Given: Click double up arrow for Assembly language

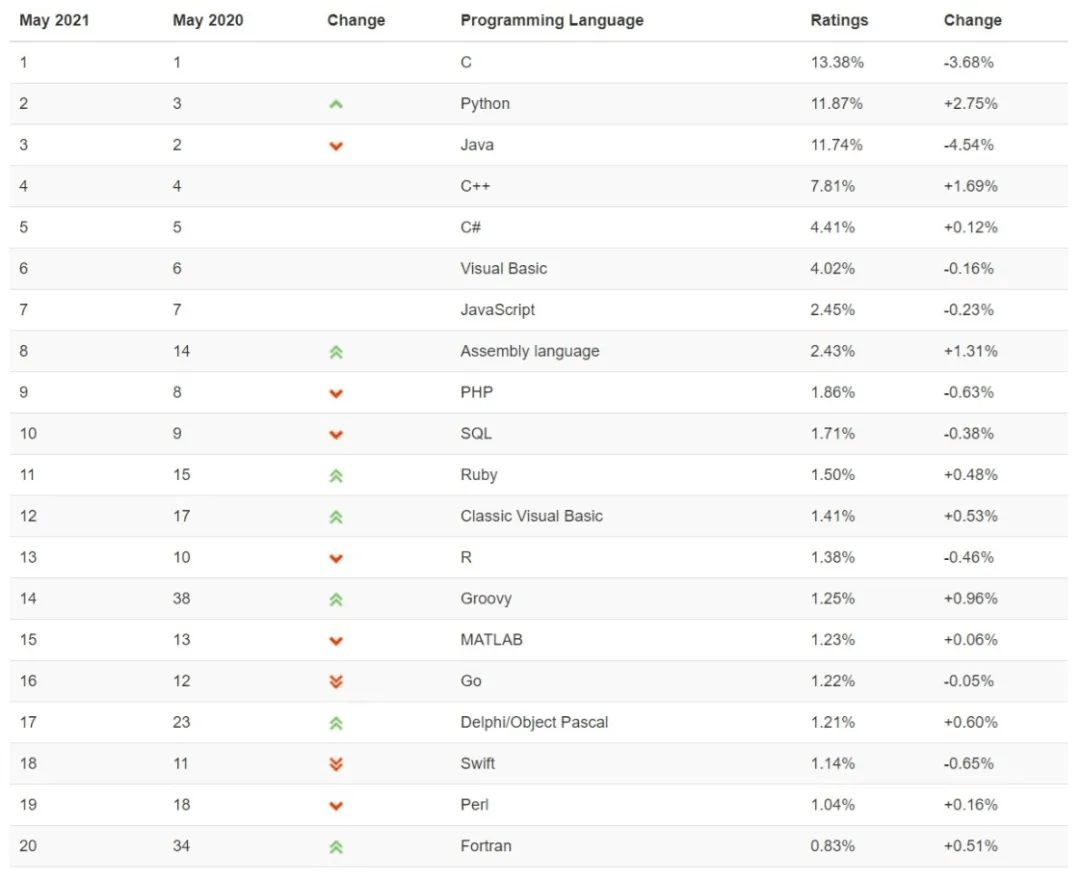Looking at the screenshot, I should point(336,352).
